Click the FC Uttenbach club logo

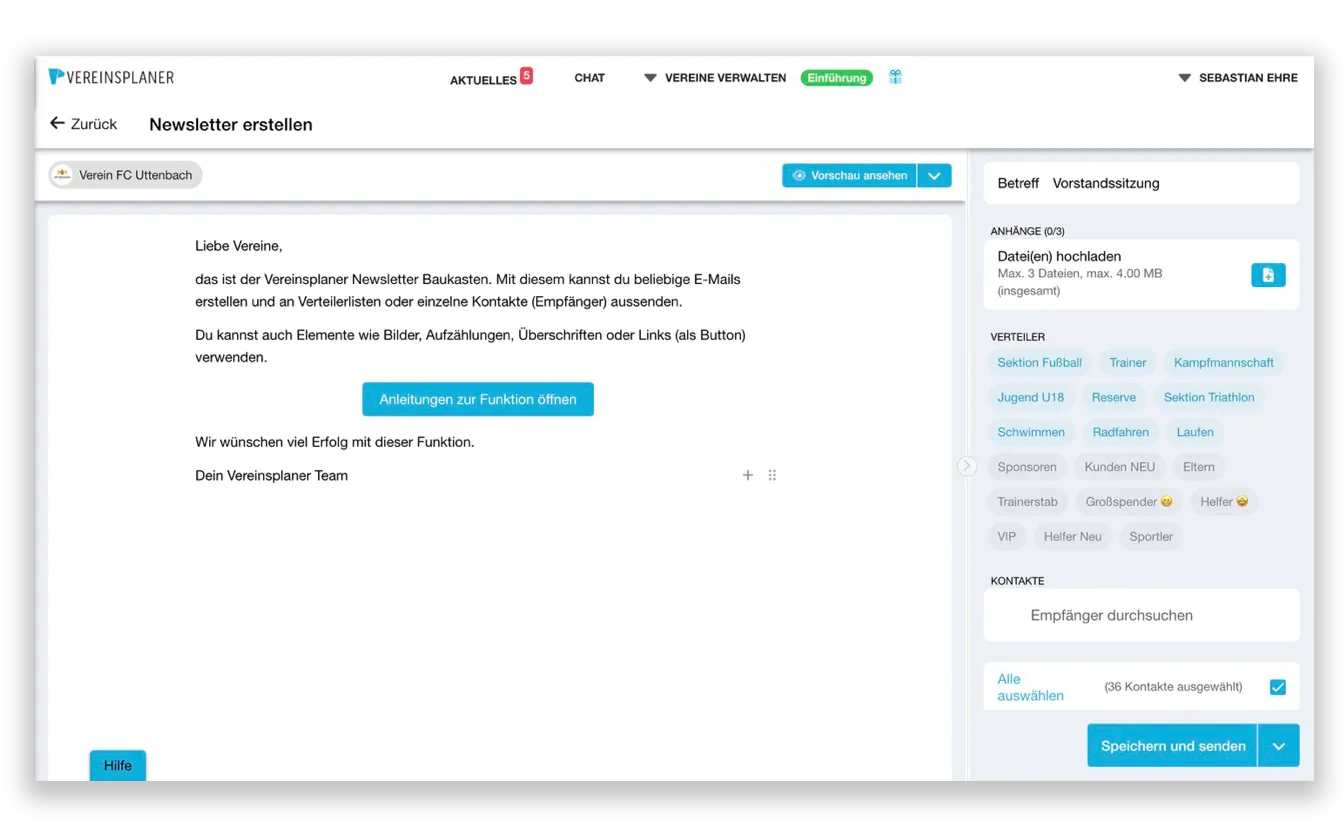[x=63, y=175]
